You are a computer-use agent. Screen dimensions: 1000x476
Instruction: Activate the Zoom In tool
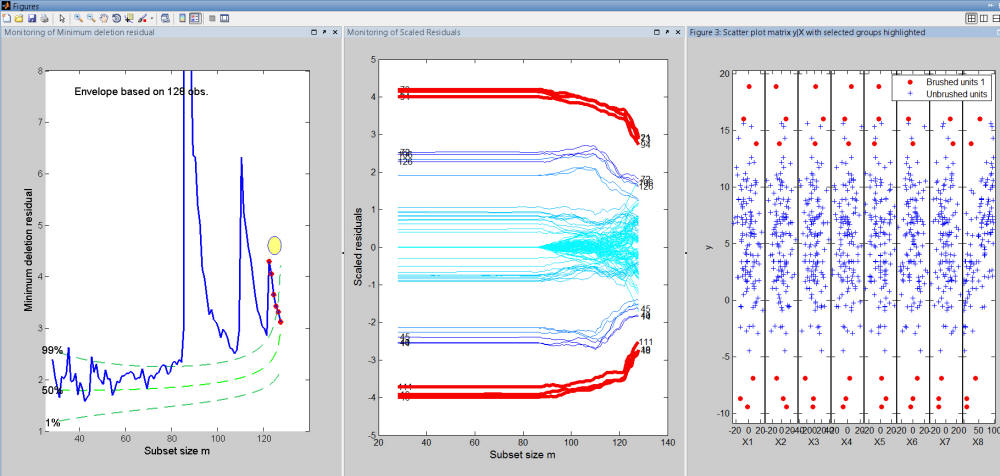pyautogui.click(x=78, y=19)
